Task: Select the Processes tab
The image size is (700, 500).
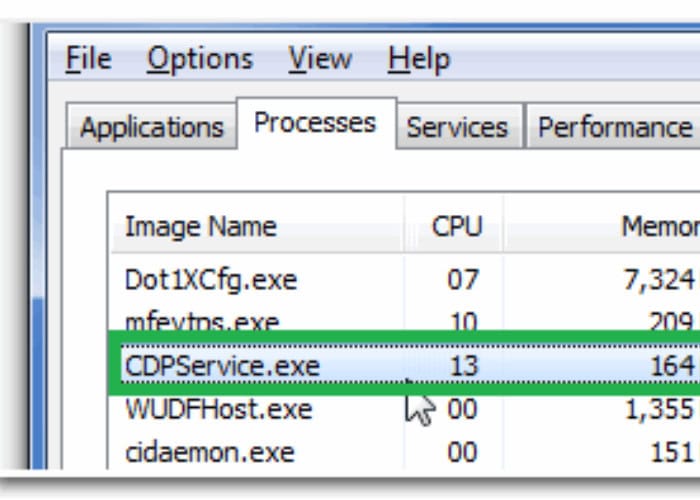Action: [x=315, y=123]
